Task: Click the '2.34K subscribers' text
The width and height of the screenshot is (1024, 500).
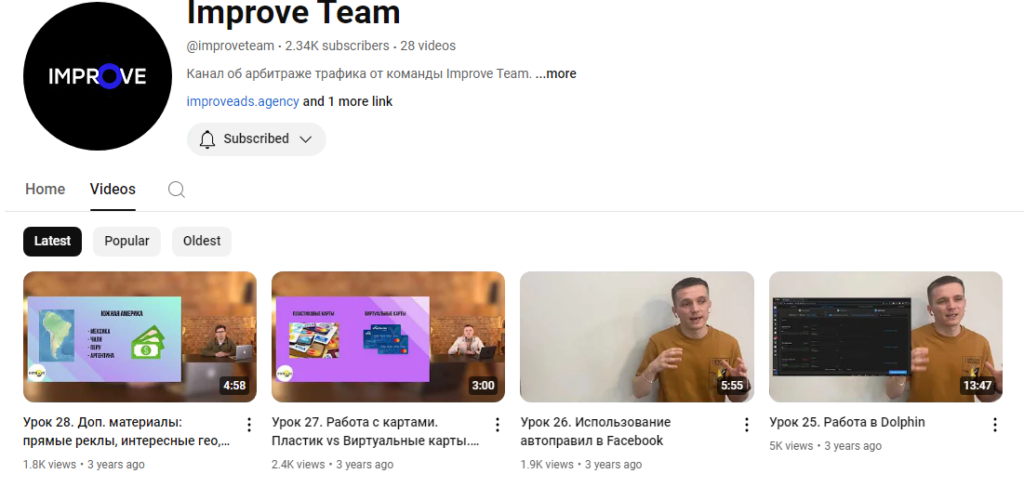Action: point(337,46)
